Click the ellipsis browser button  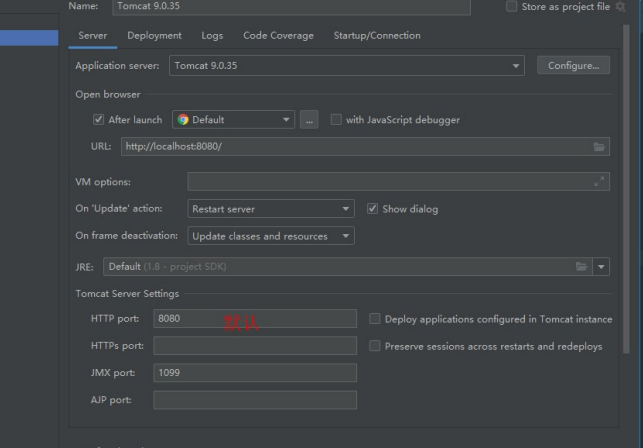pyautogui.click(x=309, y=120)
